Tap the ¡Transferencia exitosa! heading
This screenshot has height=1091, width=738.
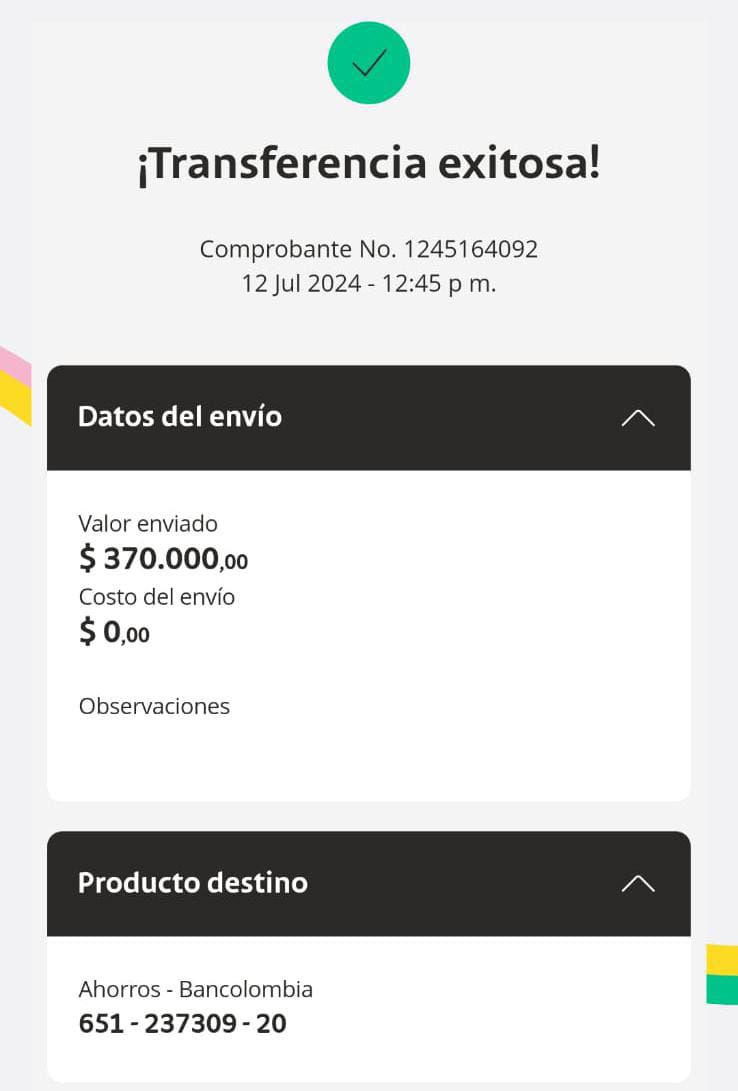[x=368, y=165]
